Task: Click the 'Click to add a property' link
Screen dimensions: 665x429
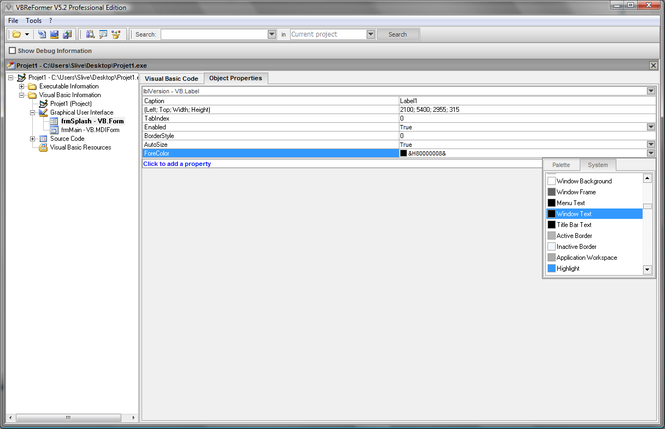Action: pos(177,164)
